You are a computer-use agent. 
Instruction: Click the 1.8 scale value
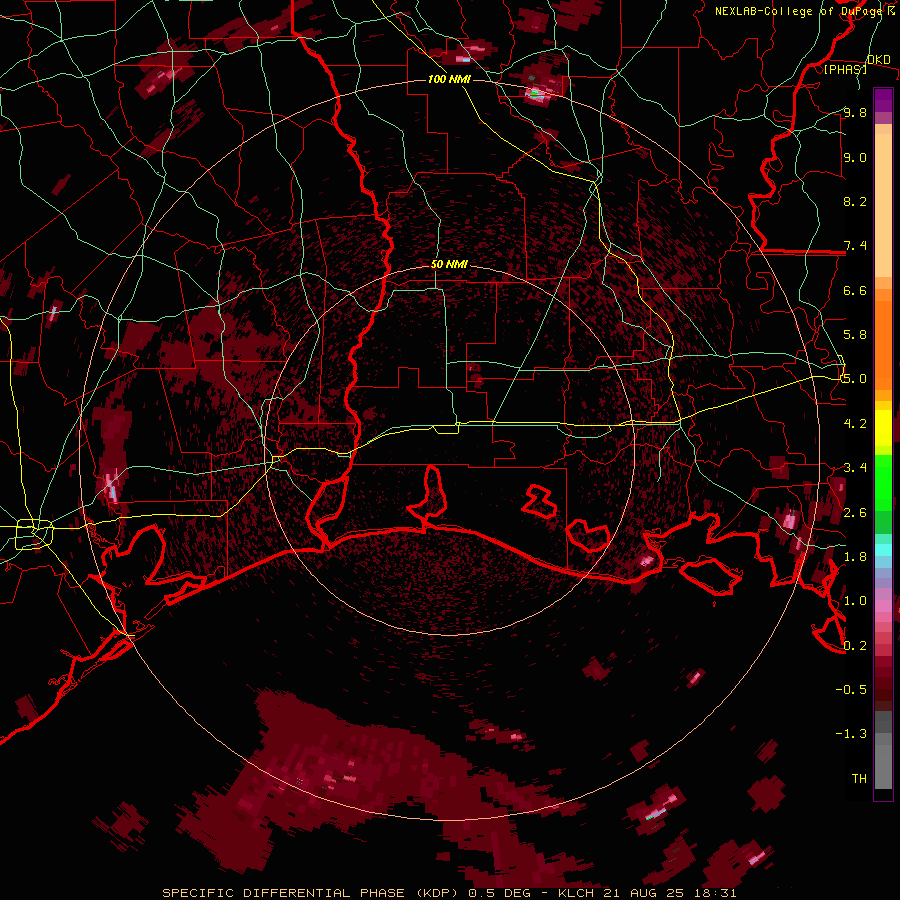tap(855, 557)
